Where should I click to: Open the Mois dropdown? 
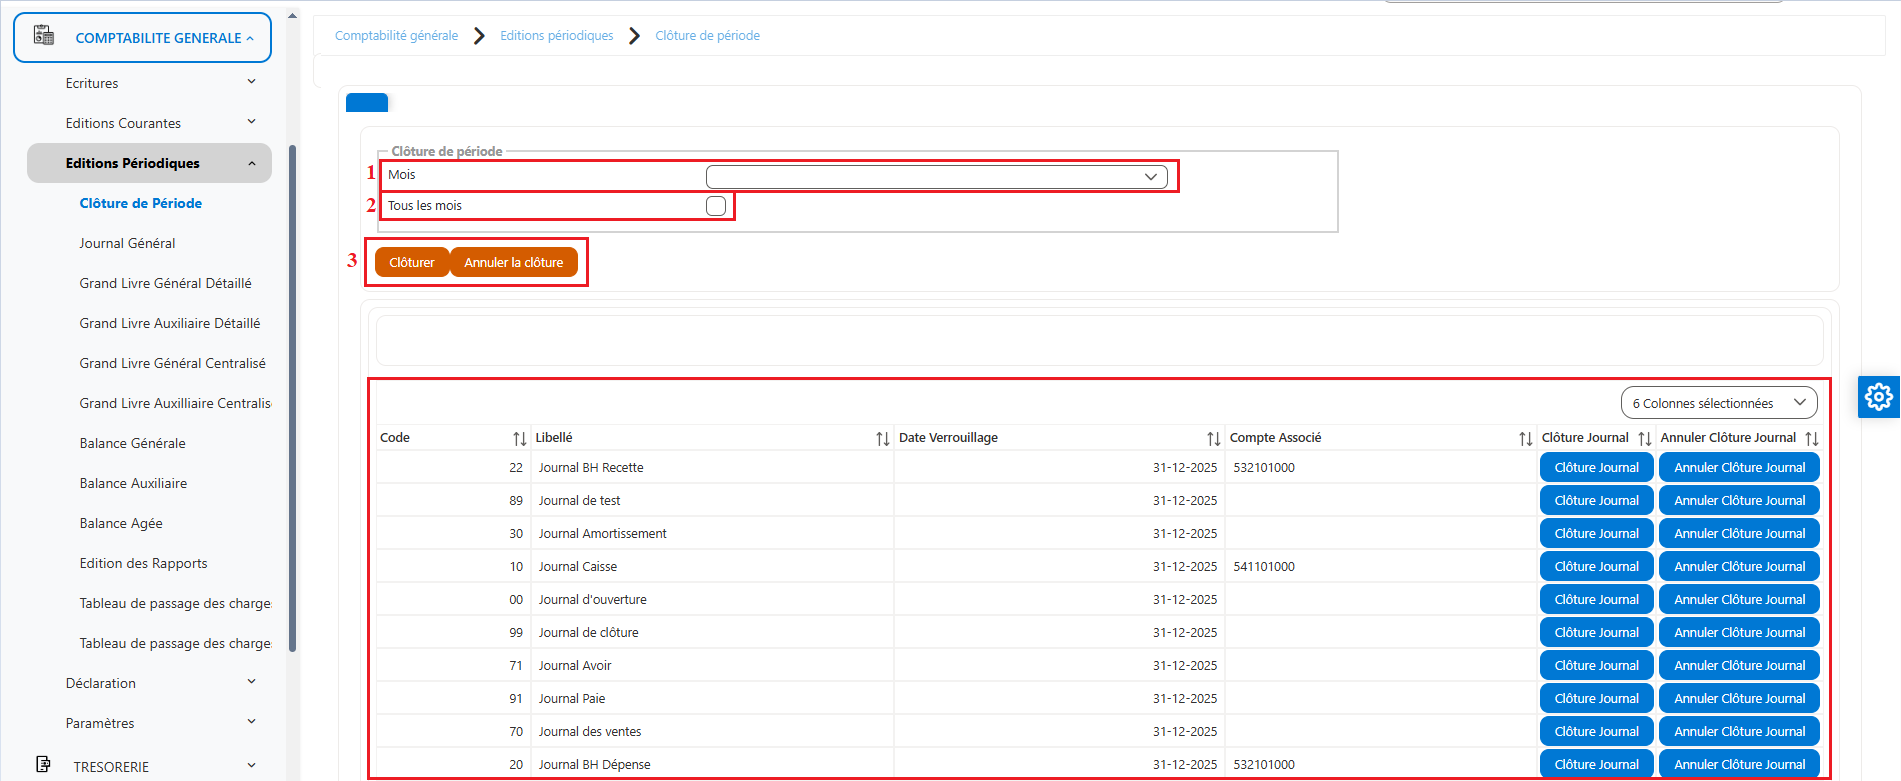(x=936, y=177)
